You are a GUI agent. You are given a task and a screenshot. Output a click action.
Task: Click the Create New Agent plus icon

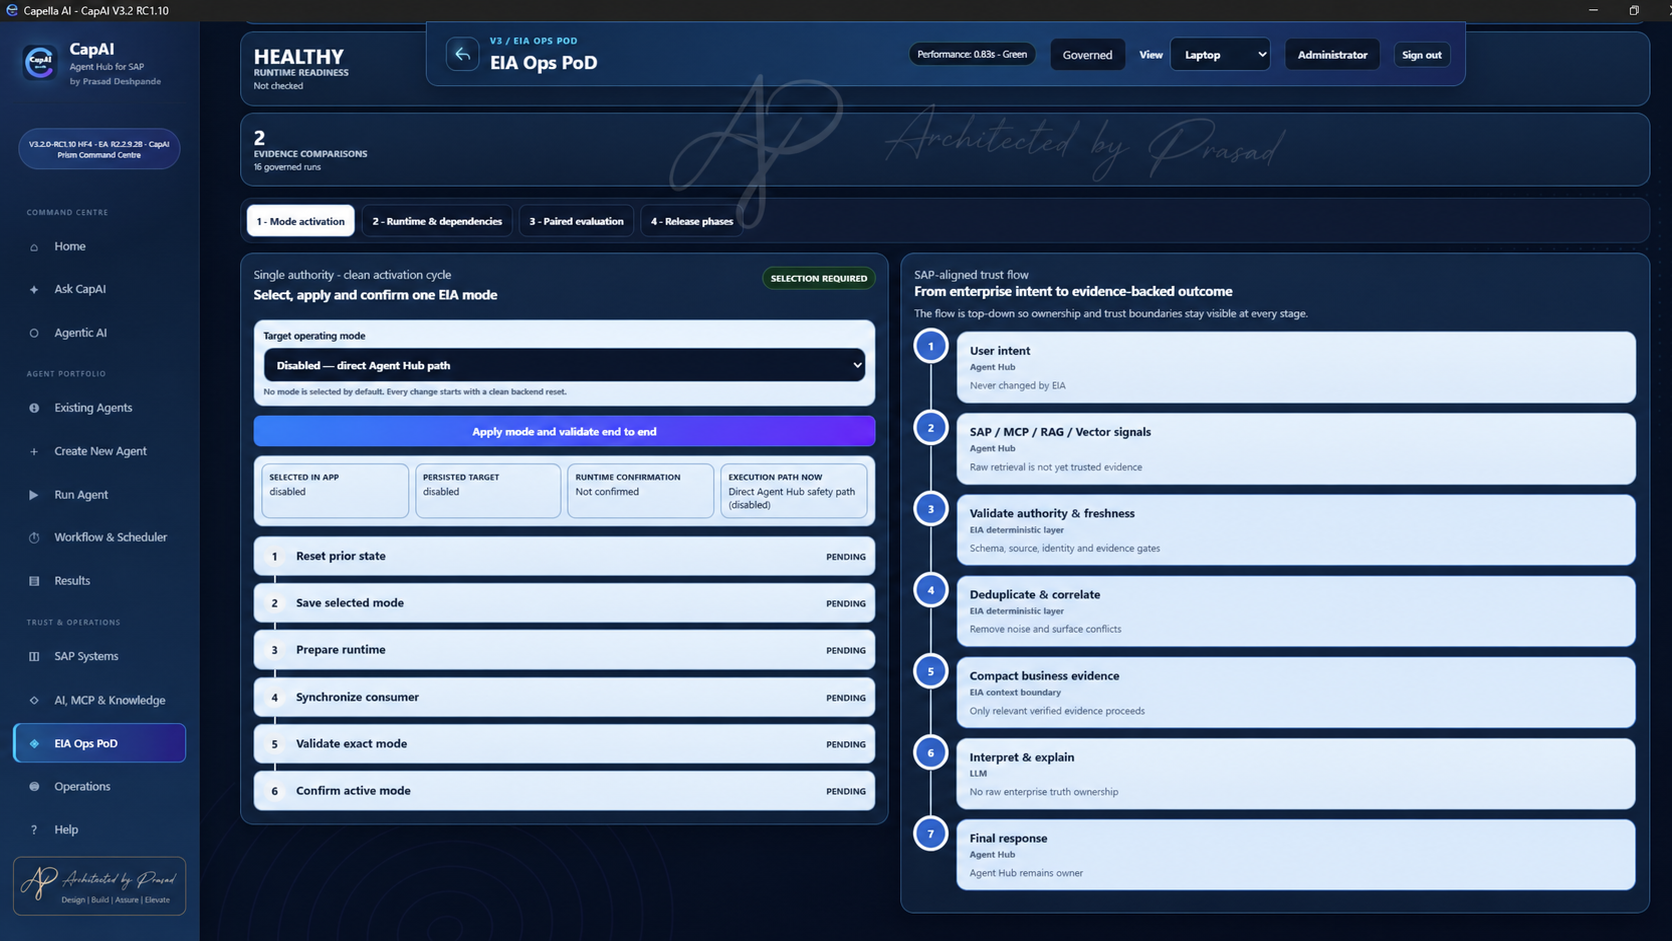(34, 451)
